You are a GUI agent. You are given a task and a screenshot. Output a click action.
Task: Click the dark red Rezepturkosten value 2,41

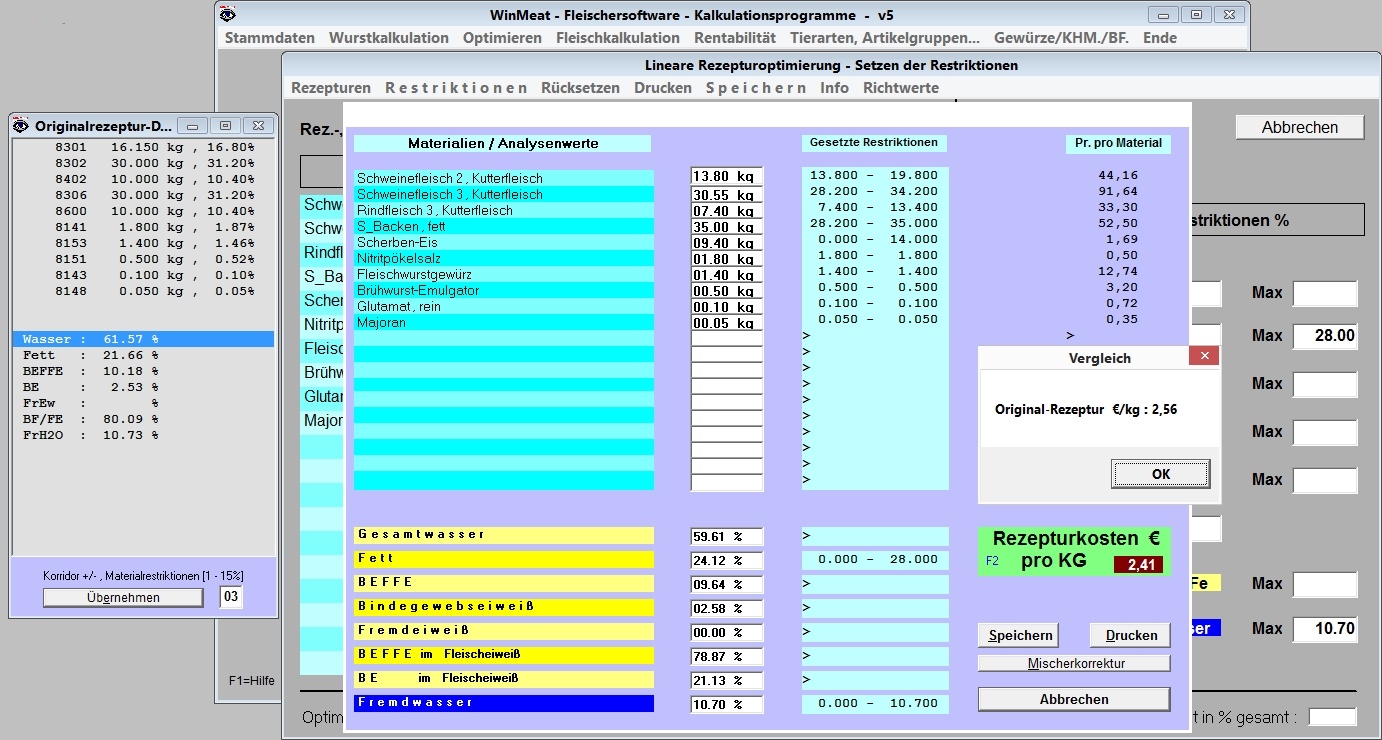[x=1138, y=565]
